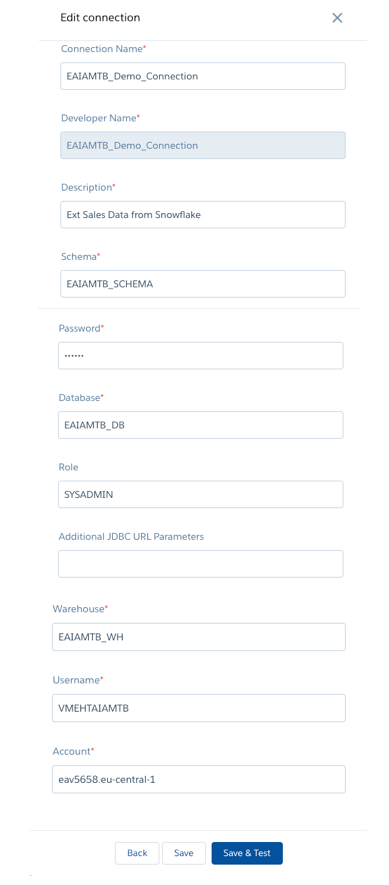389x885 pixels.
Task: Click the Account field eav5658.eu-central-1
Action: coord(199,779)
